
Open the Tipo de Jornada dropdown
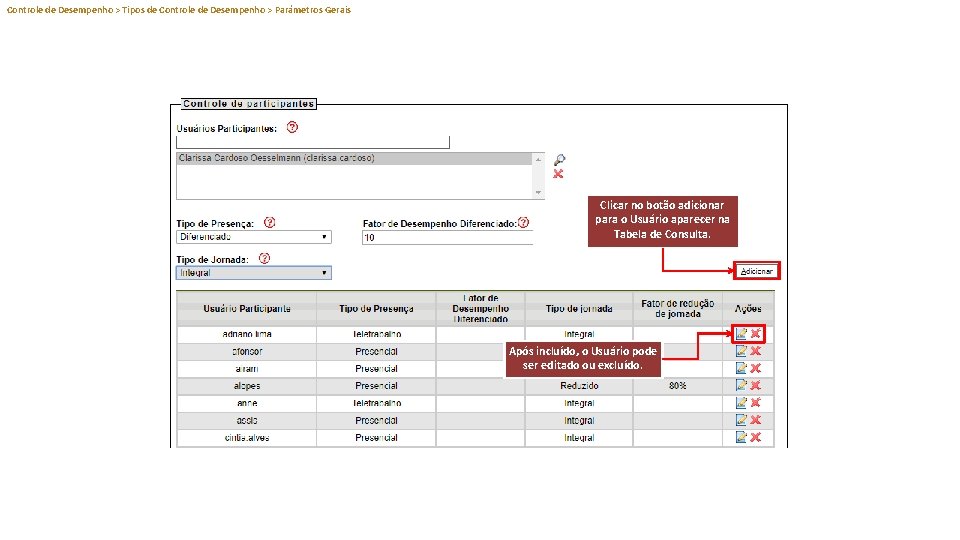[253, 273]
